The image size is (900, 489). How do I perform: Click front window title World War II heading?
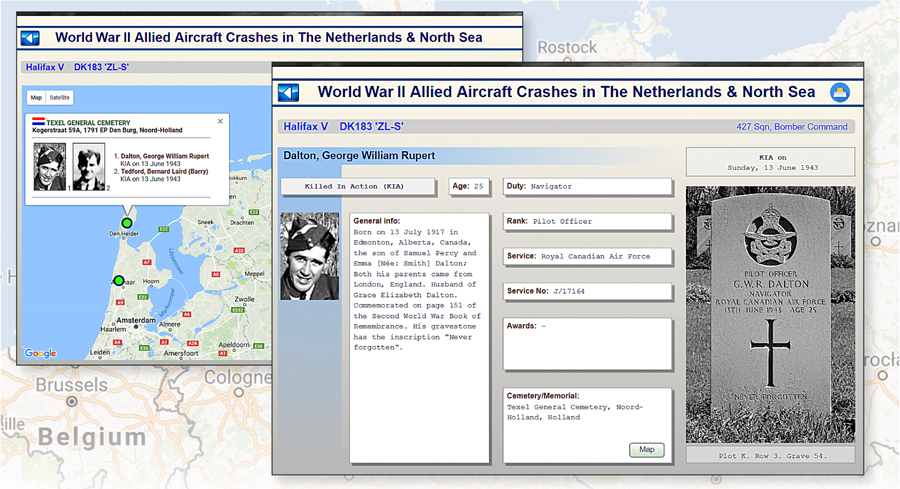click(567, 92)
